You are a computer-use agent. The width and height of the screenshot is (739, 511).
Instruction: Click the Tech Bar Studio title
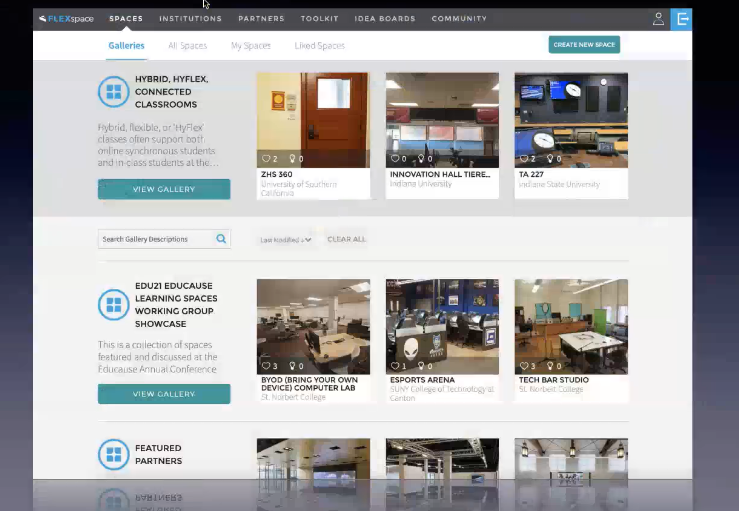click(554, 380)
